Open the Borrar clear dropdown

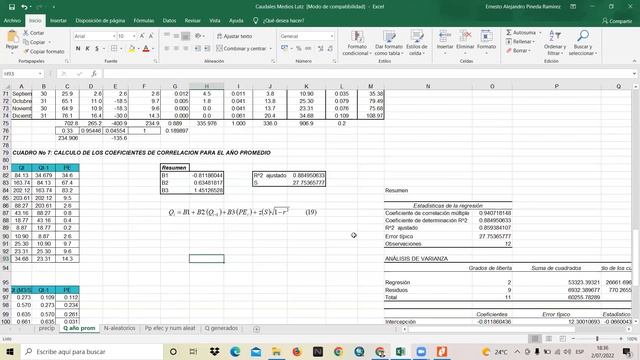pos(518,51)
